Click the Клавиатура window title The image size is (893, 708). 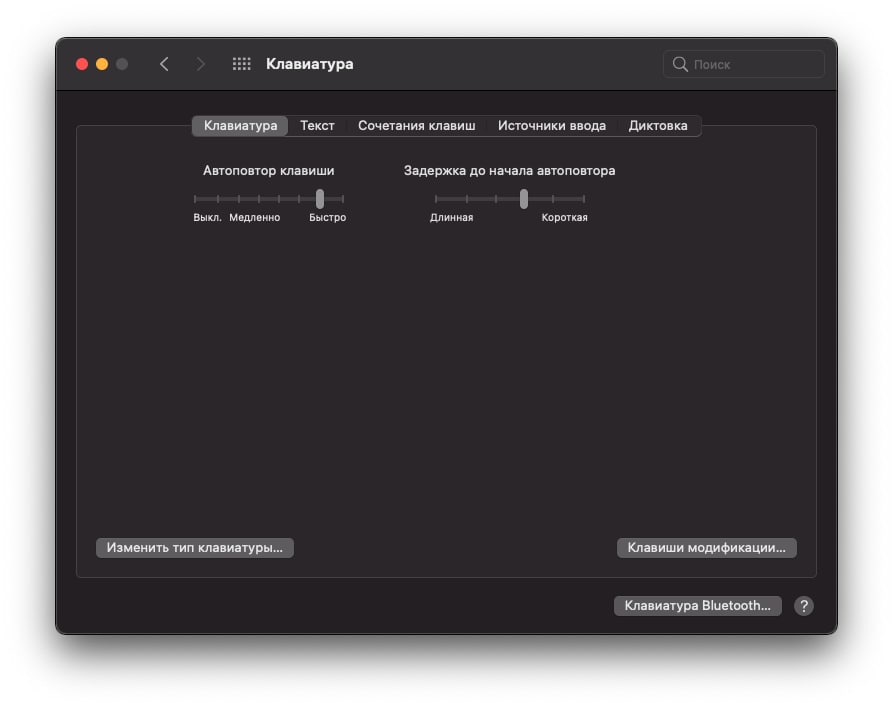310,64
